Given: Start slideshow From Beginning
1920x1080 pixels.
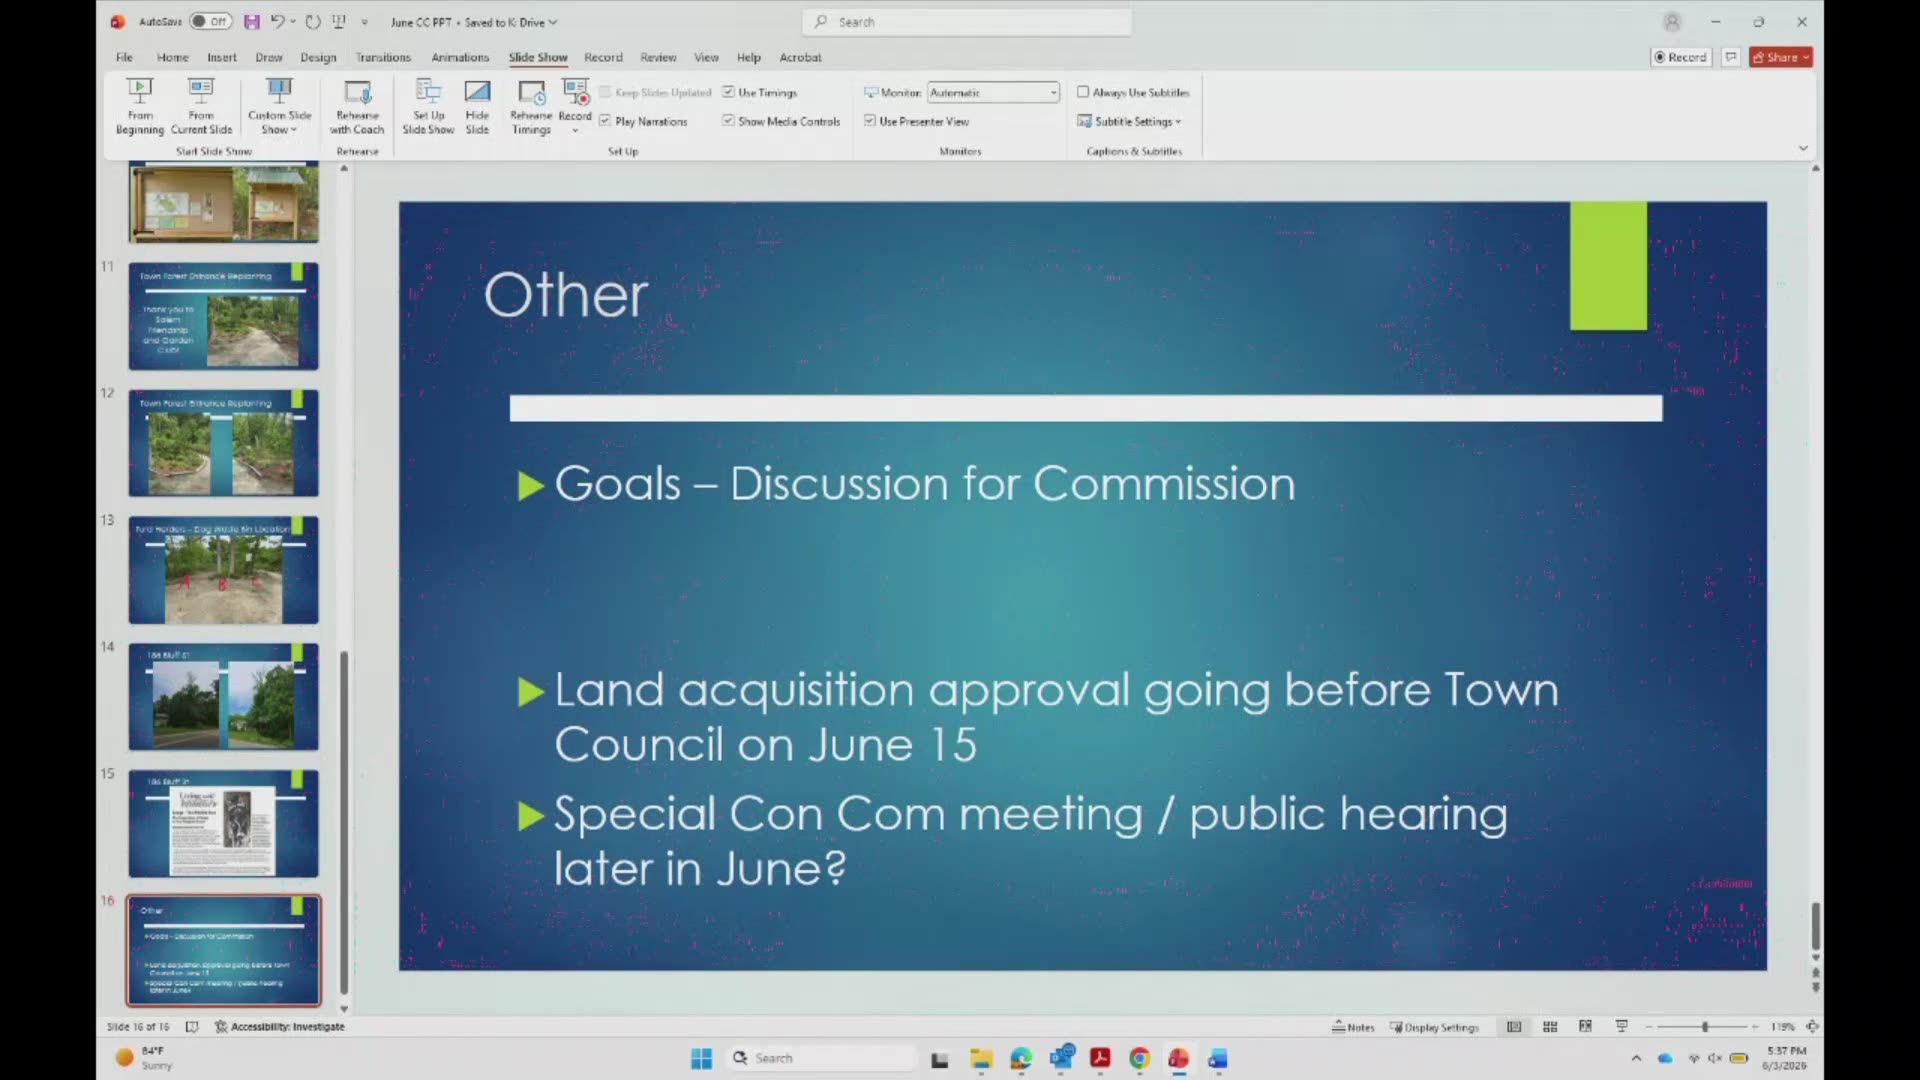Looking at the screenshot, I should pos(140,107).
